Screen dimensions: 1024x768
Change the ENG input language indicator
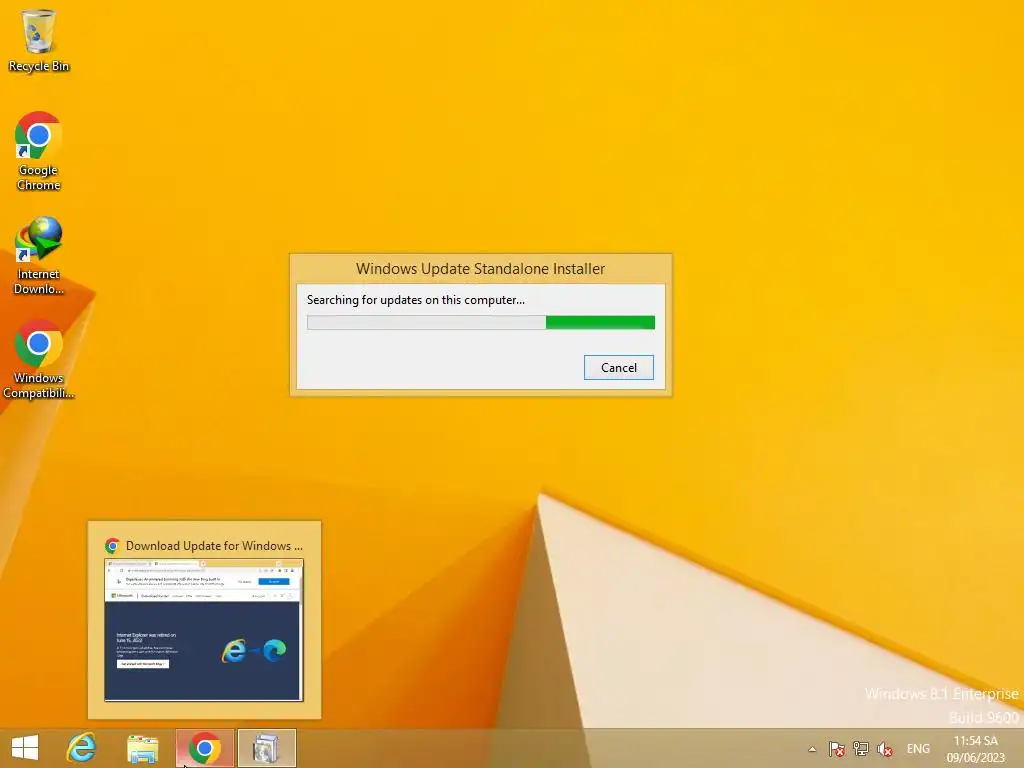918,749
